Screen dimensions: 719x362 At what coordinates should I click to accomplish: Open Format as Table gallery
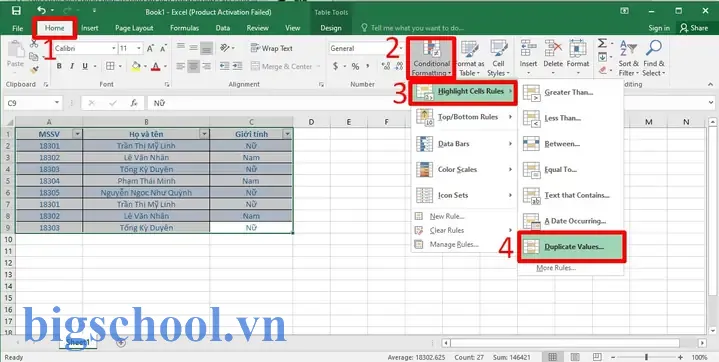470,58
